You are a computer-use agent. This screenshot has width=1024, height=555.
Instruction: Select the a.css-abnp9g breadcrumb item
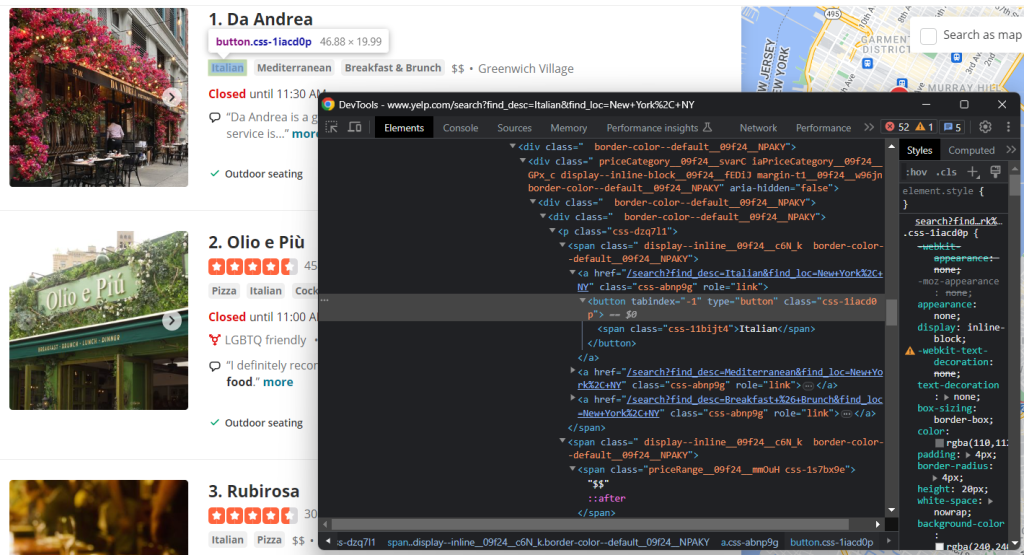point(750,542)
